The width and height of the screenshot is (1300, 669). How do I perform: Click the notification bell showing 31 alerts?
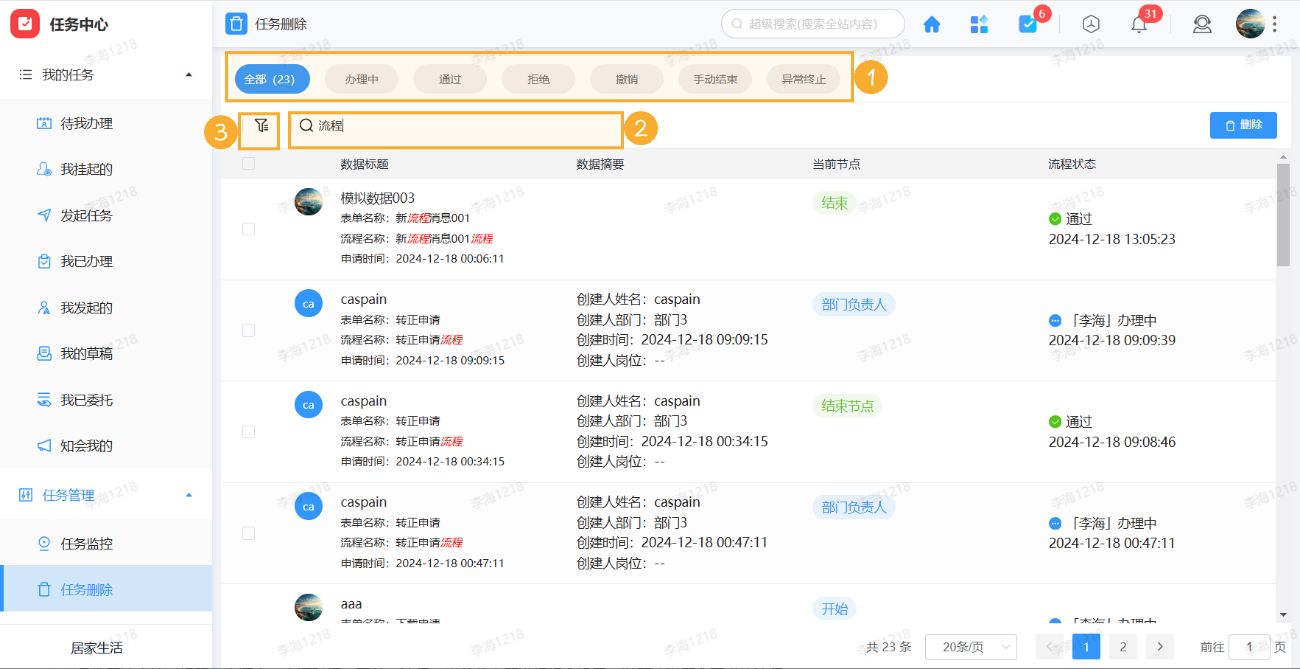point(1138,23)
